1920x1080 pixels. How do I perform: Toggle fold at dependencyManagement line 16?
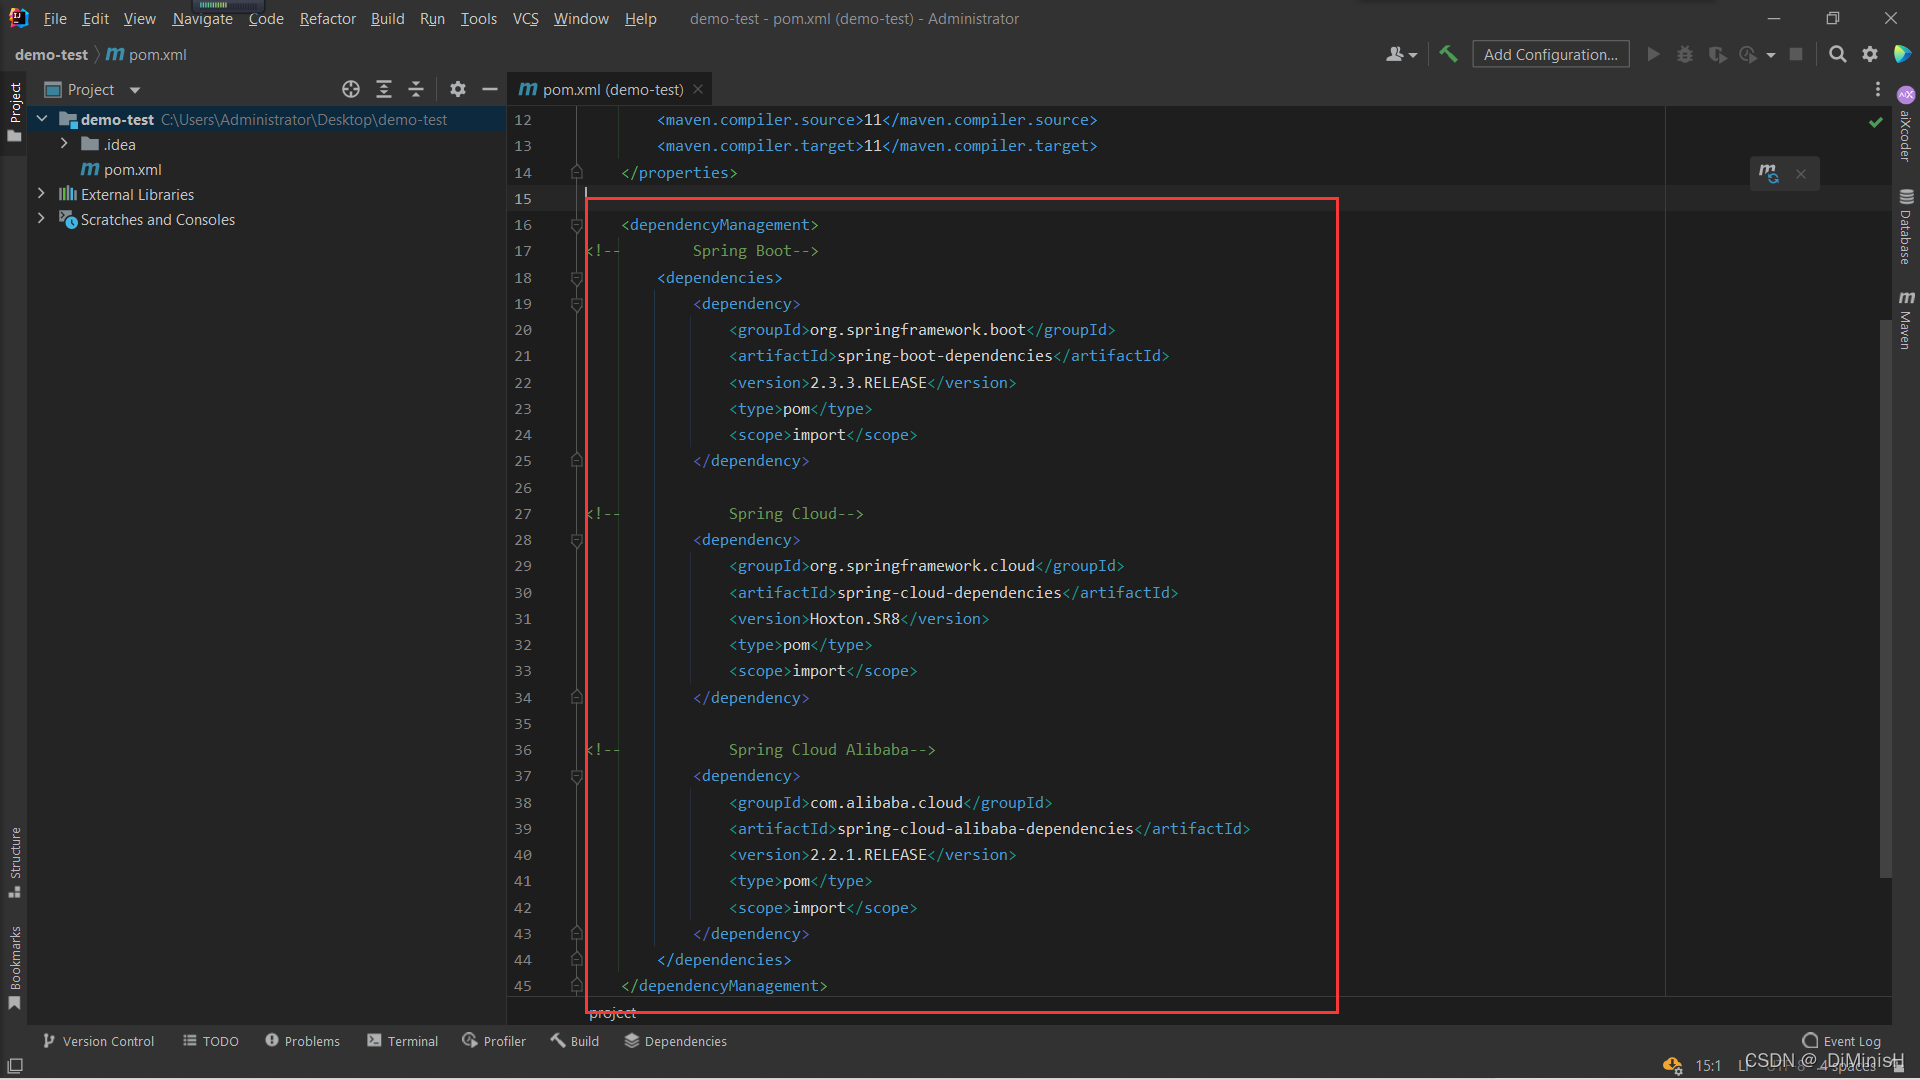(577, 225)
